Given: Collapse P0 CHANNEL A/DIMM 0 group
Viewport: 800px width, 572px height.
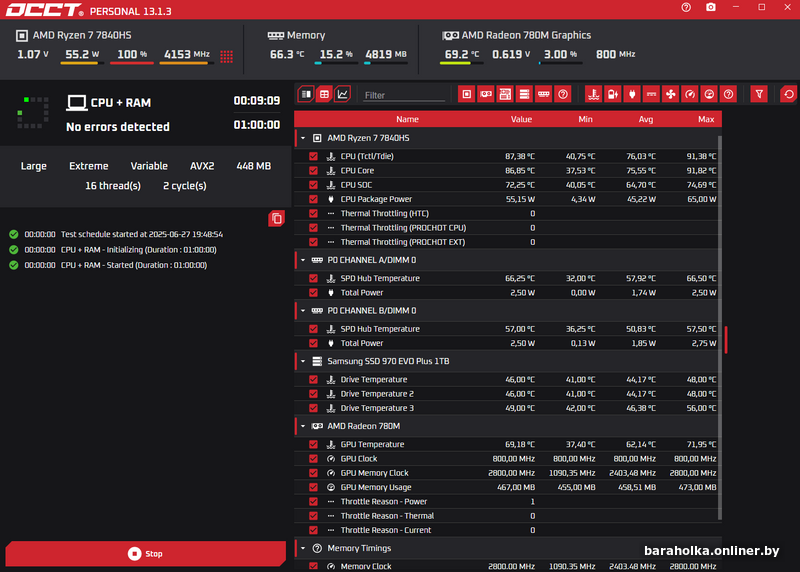Looking at the screenshot, I should (303, 260).
